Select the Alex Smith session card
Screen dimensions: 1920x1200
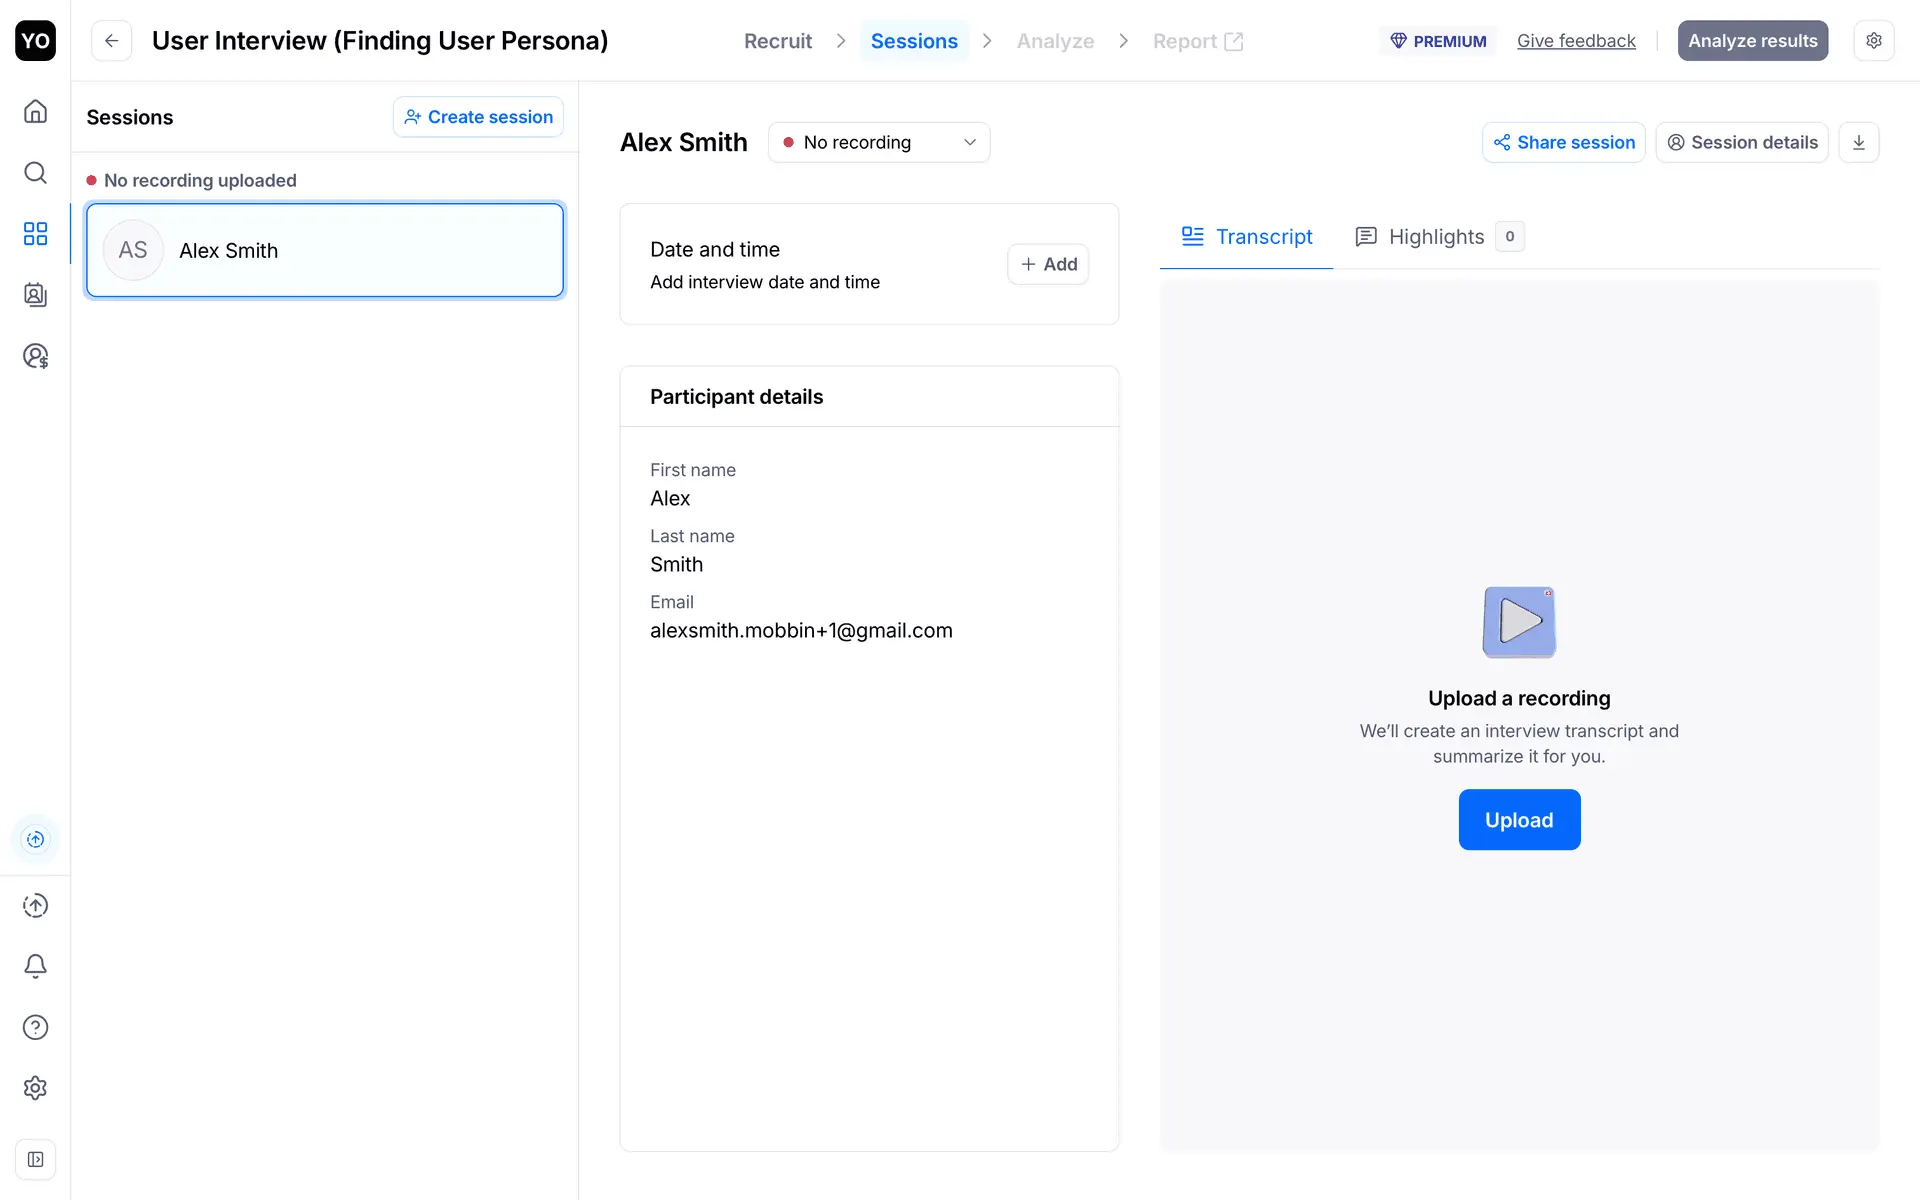pyautogui.click(x=325, y=250)
